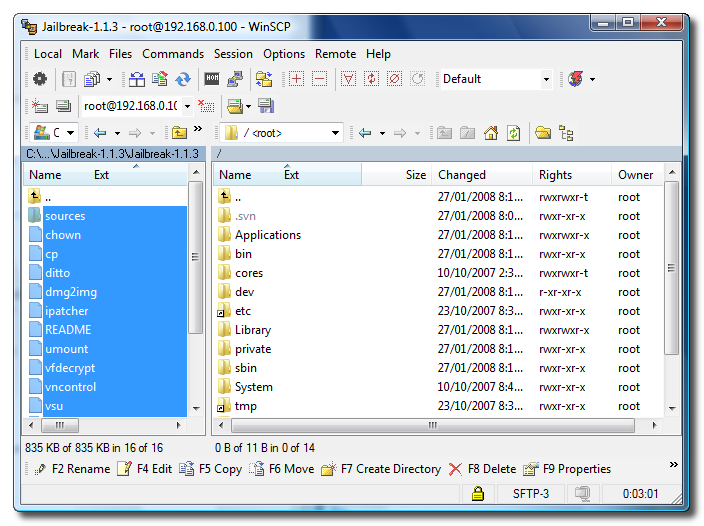Click the remote panel horizontal scrollbar
Image resolution: width=704 pixels, height=526 pixels.
(435, 425)
